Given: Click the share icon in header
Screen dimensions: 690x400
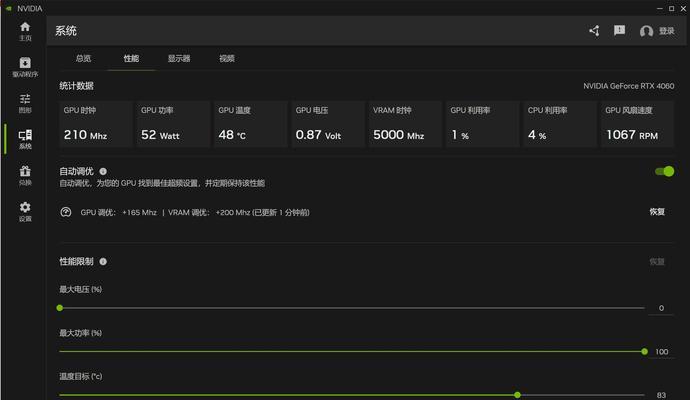Looking at the screenshot, I should point(594,31).
